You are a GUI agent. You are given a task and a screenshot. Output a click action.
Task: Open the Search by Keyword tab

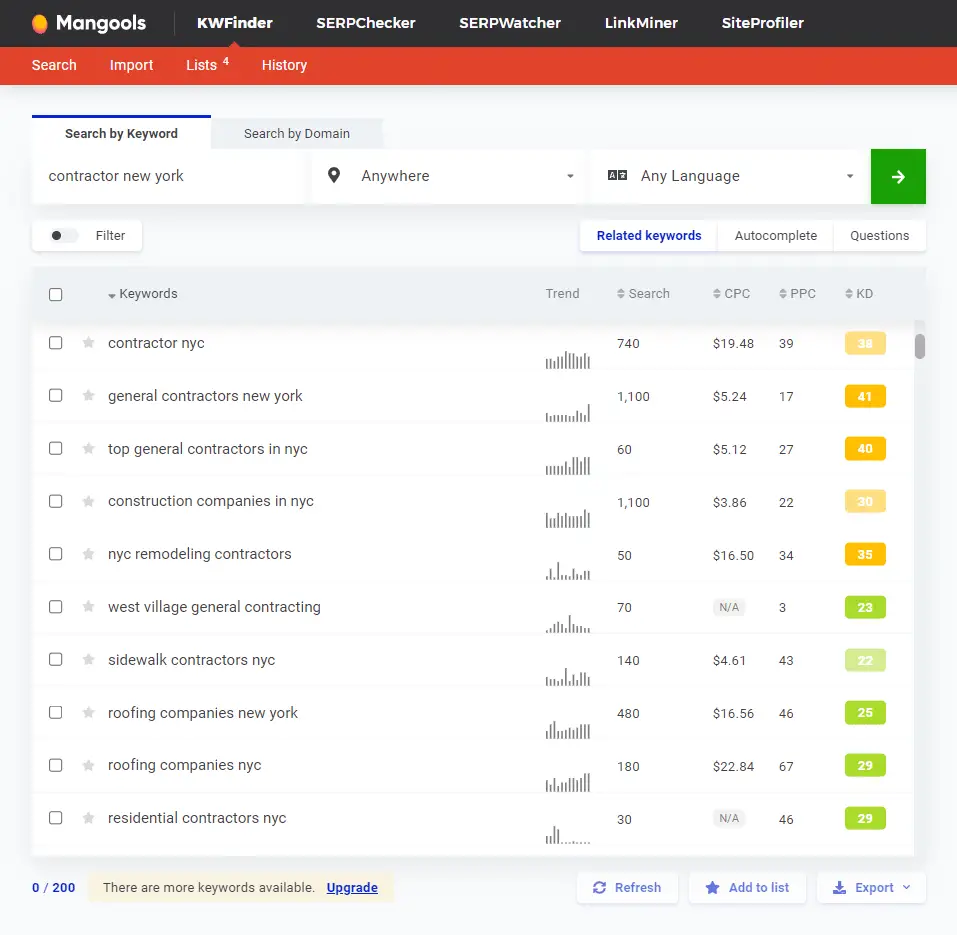121,133
